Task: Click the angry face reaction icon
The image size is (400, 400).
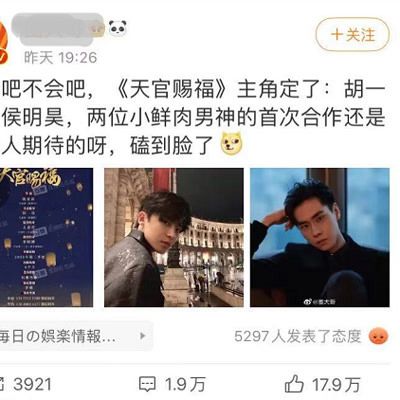Action: [379, 336]
